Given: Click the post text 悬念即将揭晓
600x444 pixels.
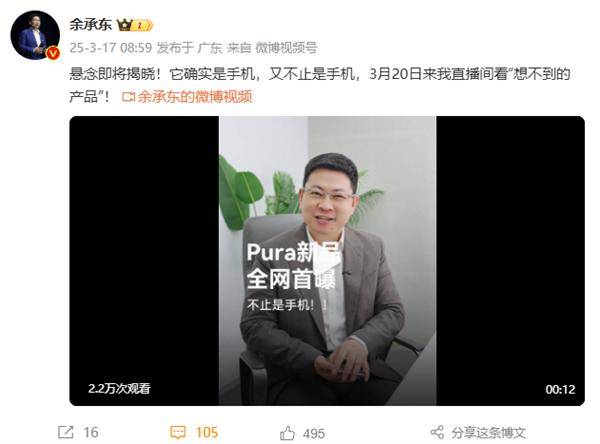Looking at the screenshot, I should click(113, 74).
